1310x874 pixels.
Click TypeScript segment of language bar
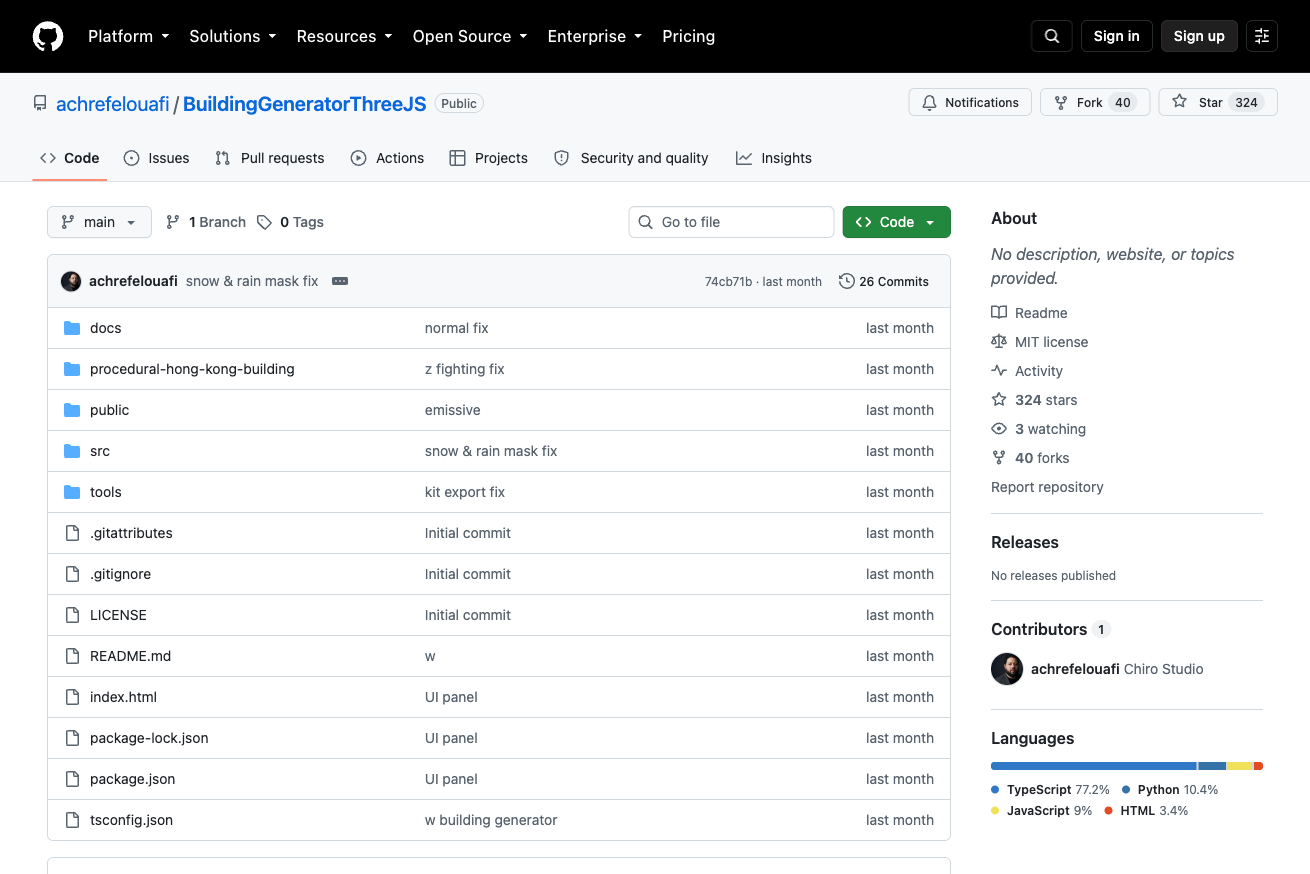(x=1093, y=766)
